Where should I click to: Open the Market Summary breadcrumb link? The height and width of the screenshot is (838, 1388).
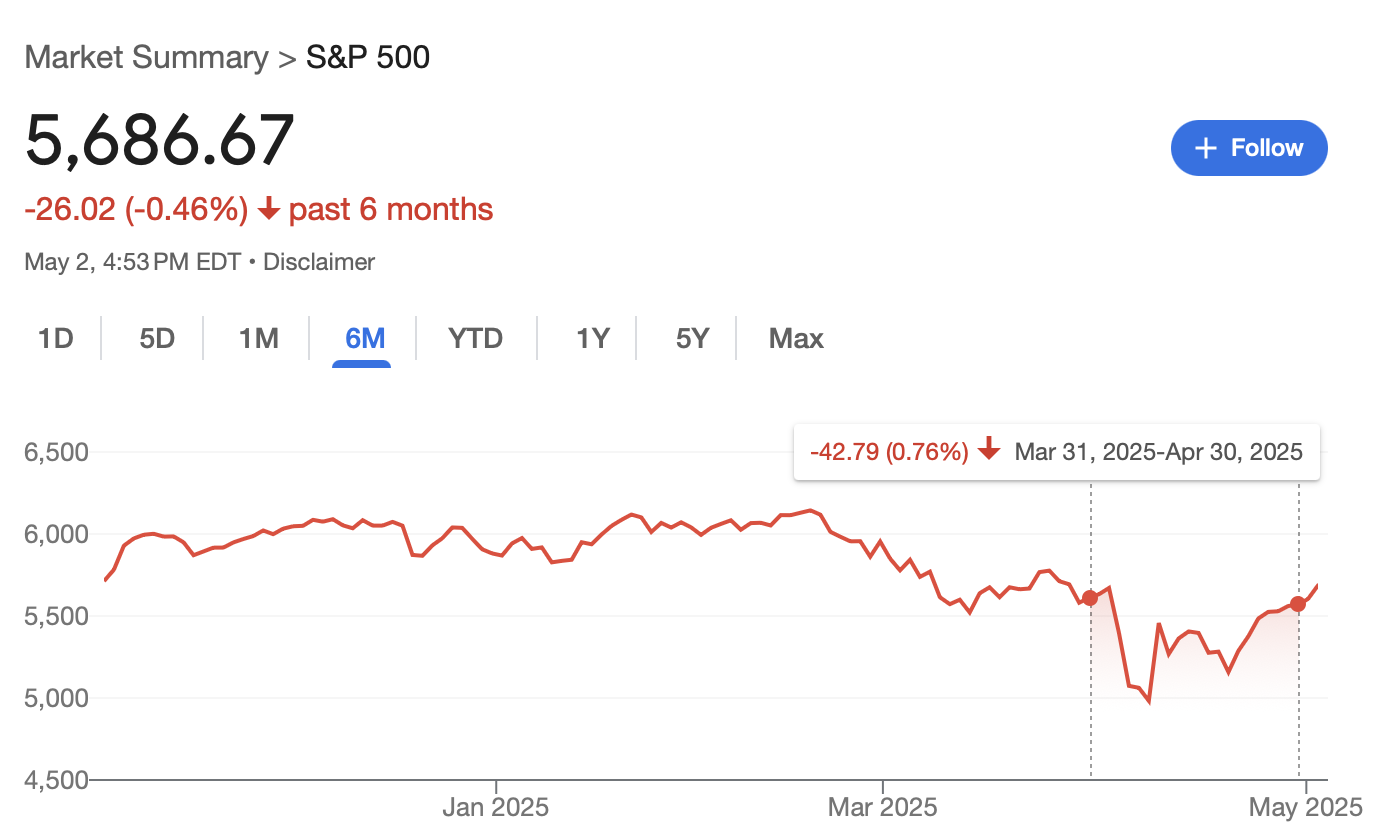pyautogui.click(x=146, y=57)
